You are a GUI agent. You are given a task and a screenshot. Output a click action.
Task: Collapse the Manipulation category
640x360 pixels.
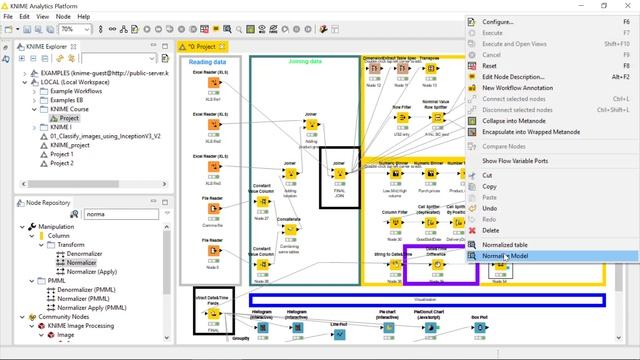pos(22,227)
